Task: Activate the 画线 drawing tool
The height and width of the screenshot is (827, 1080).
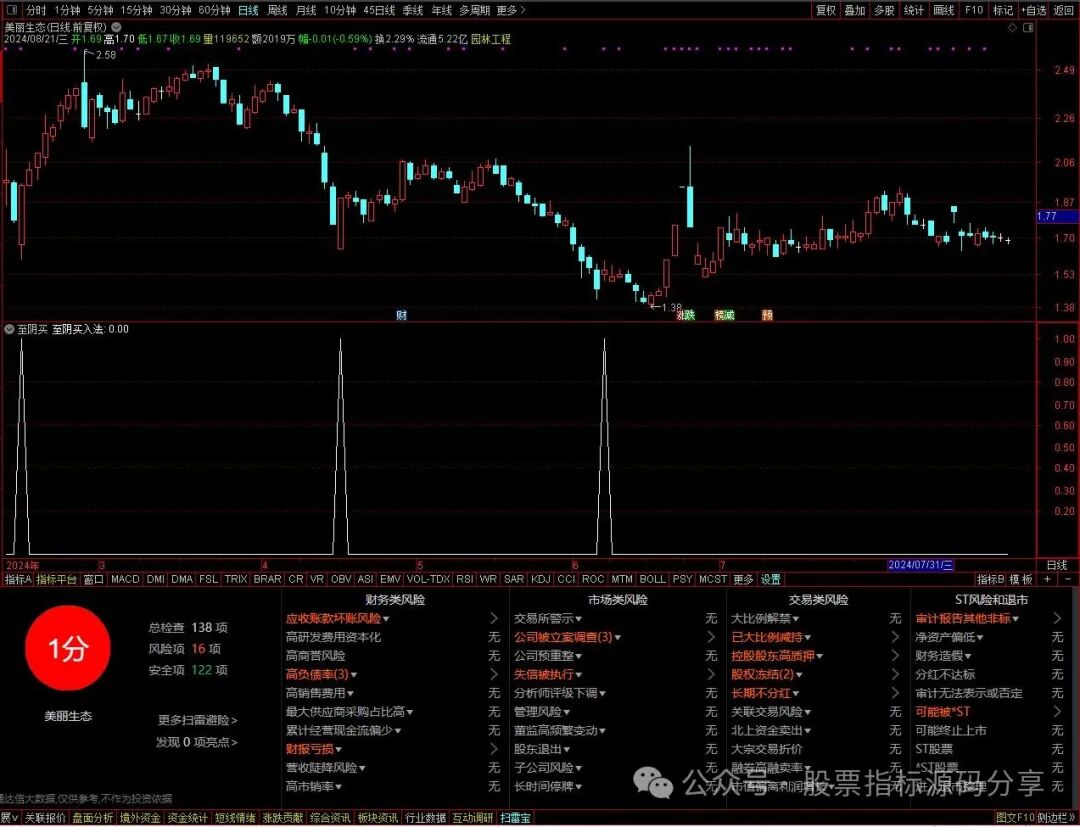Action: (943, 10)
